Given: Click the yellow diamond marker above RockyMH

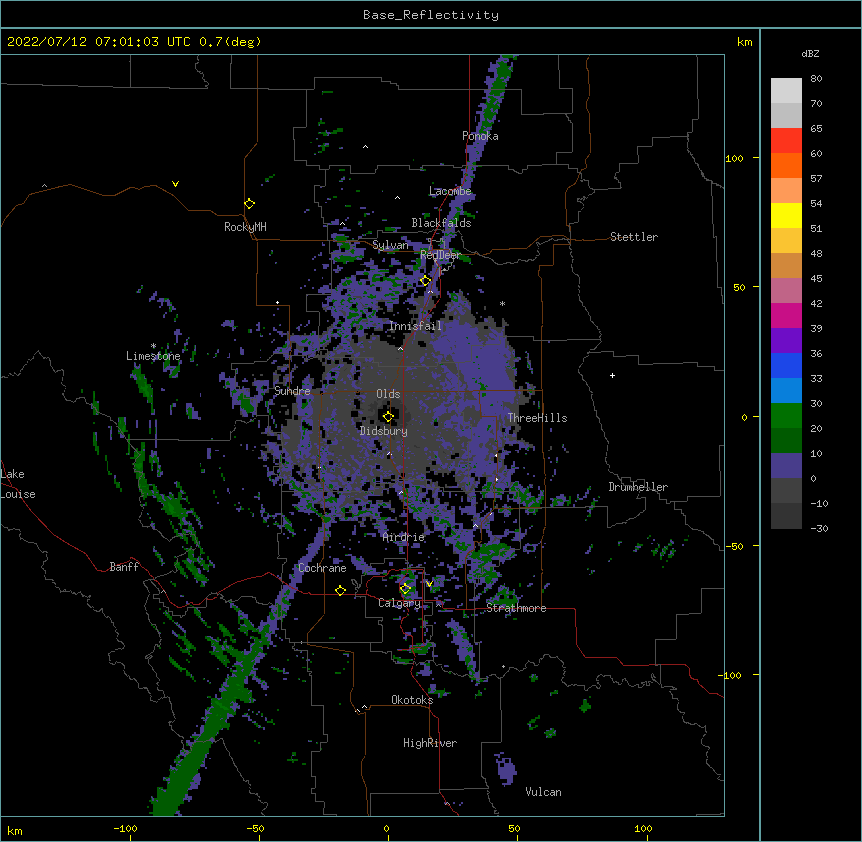Looking at the screenshot, I should pyautogui.click(x=250, y=204).
